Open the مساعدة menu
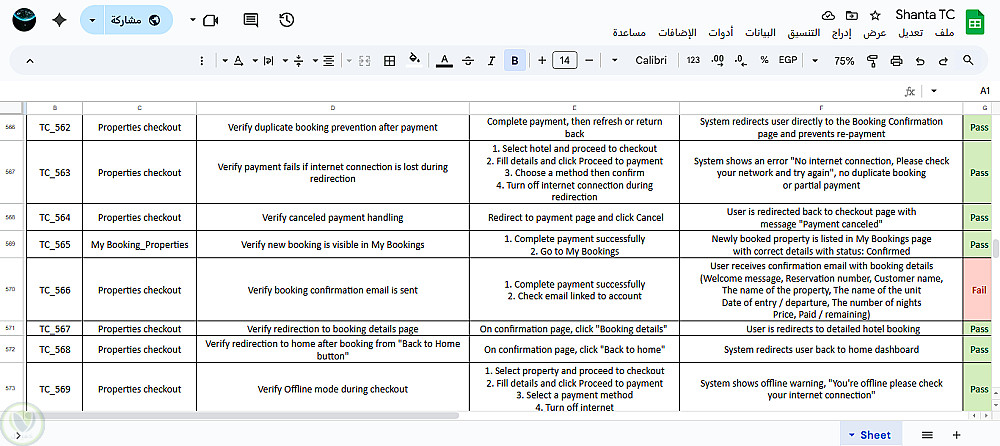Screen dimensions: 1000x446 coord(629,33)
